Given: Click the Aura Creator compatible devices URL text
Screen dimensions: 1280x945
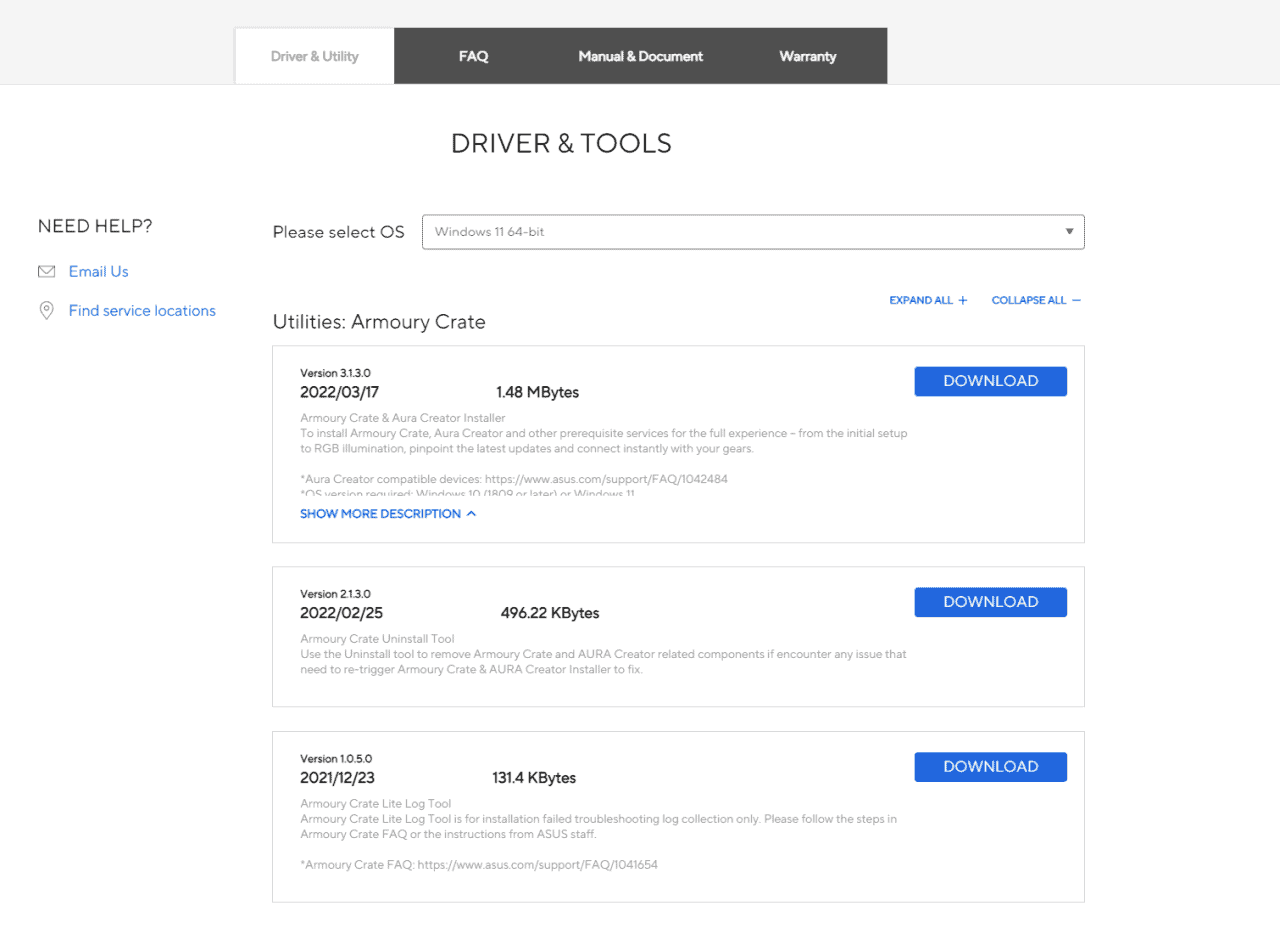Looking at the screenshot, I should click(606, 479).
